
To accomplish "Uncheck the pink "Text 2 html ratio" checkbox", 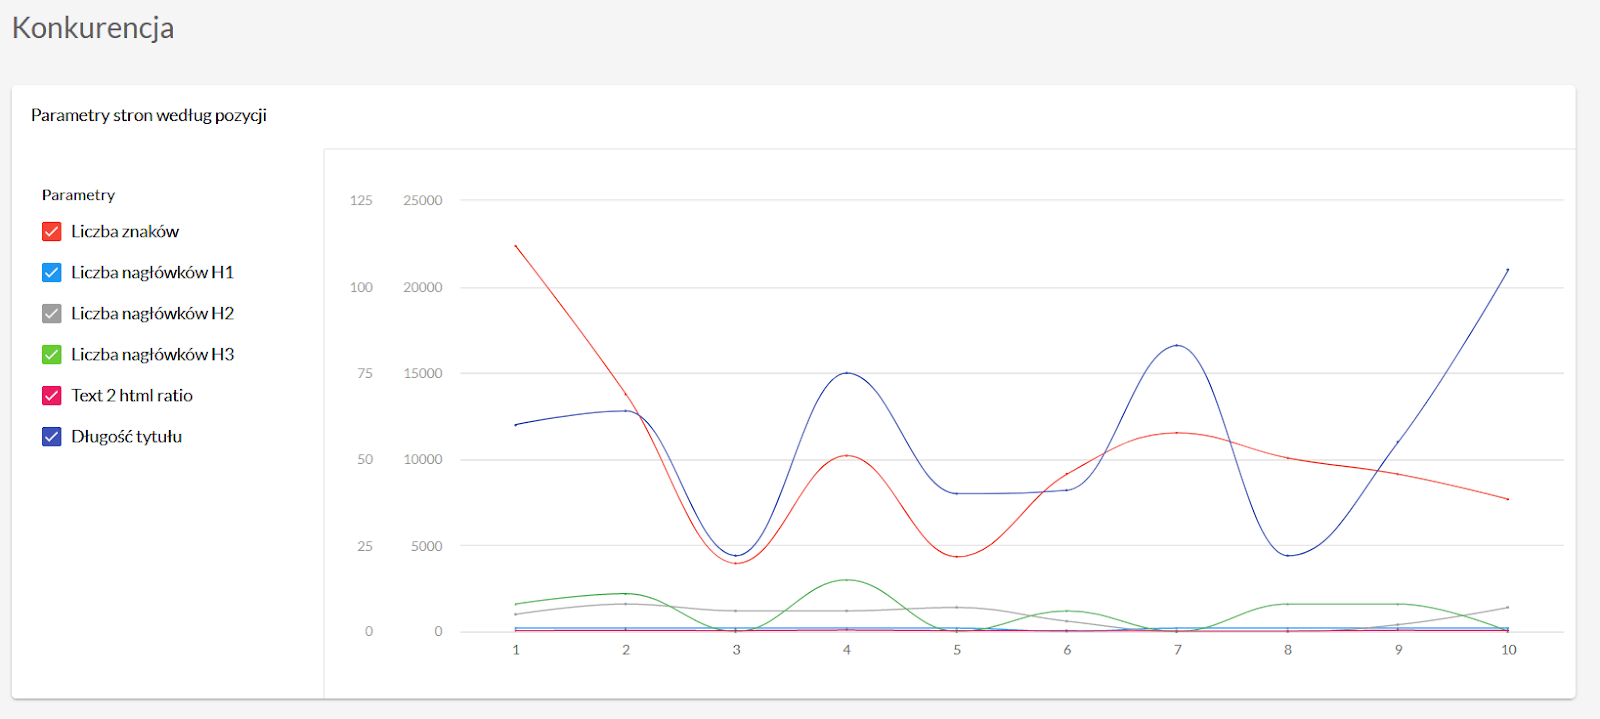I will pos(52,396).
